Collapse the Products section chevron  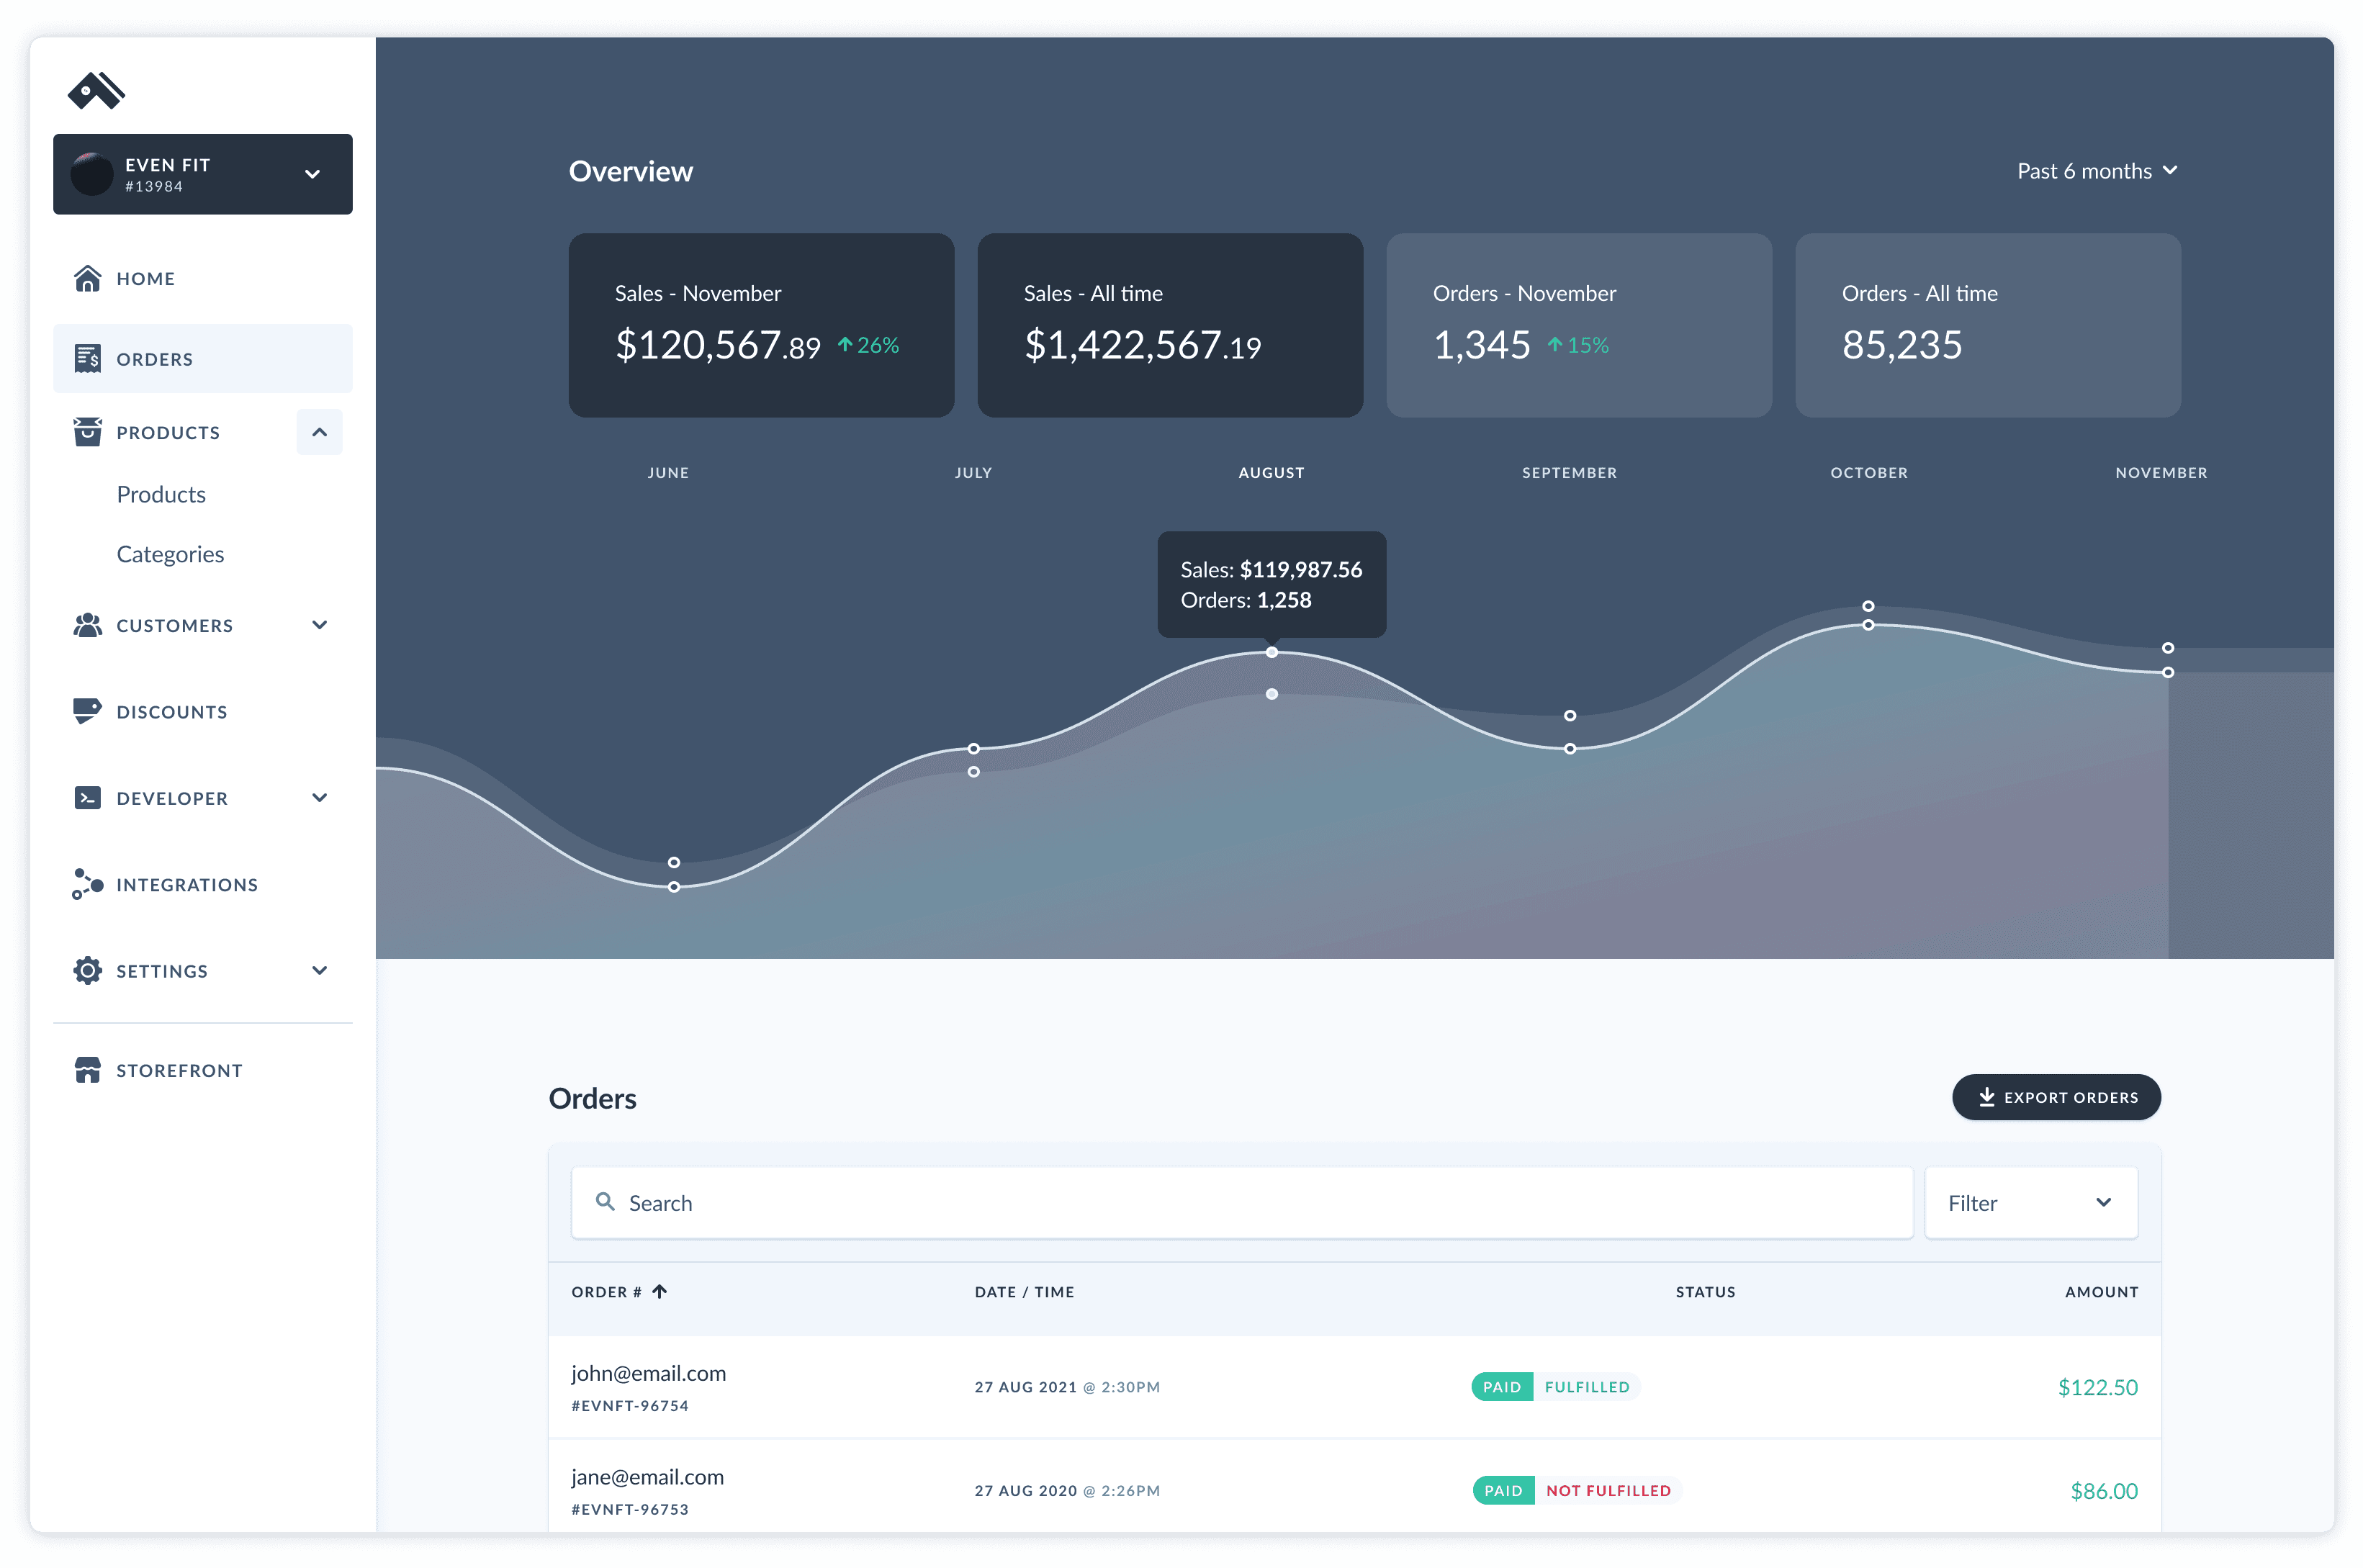[x=319, y=432]
